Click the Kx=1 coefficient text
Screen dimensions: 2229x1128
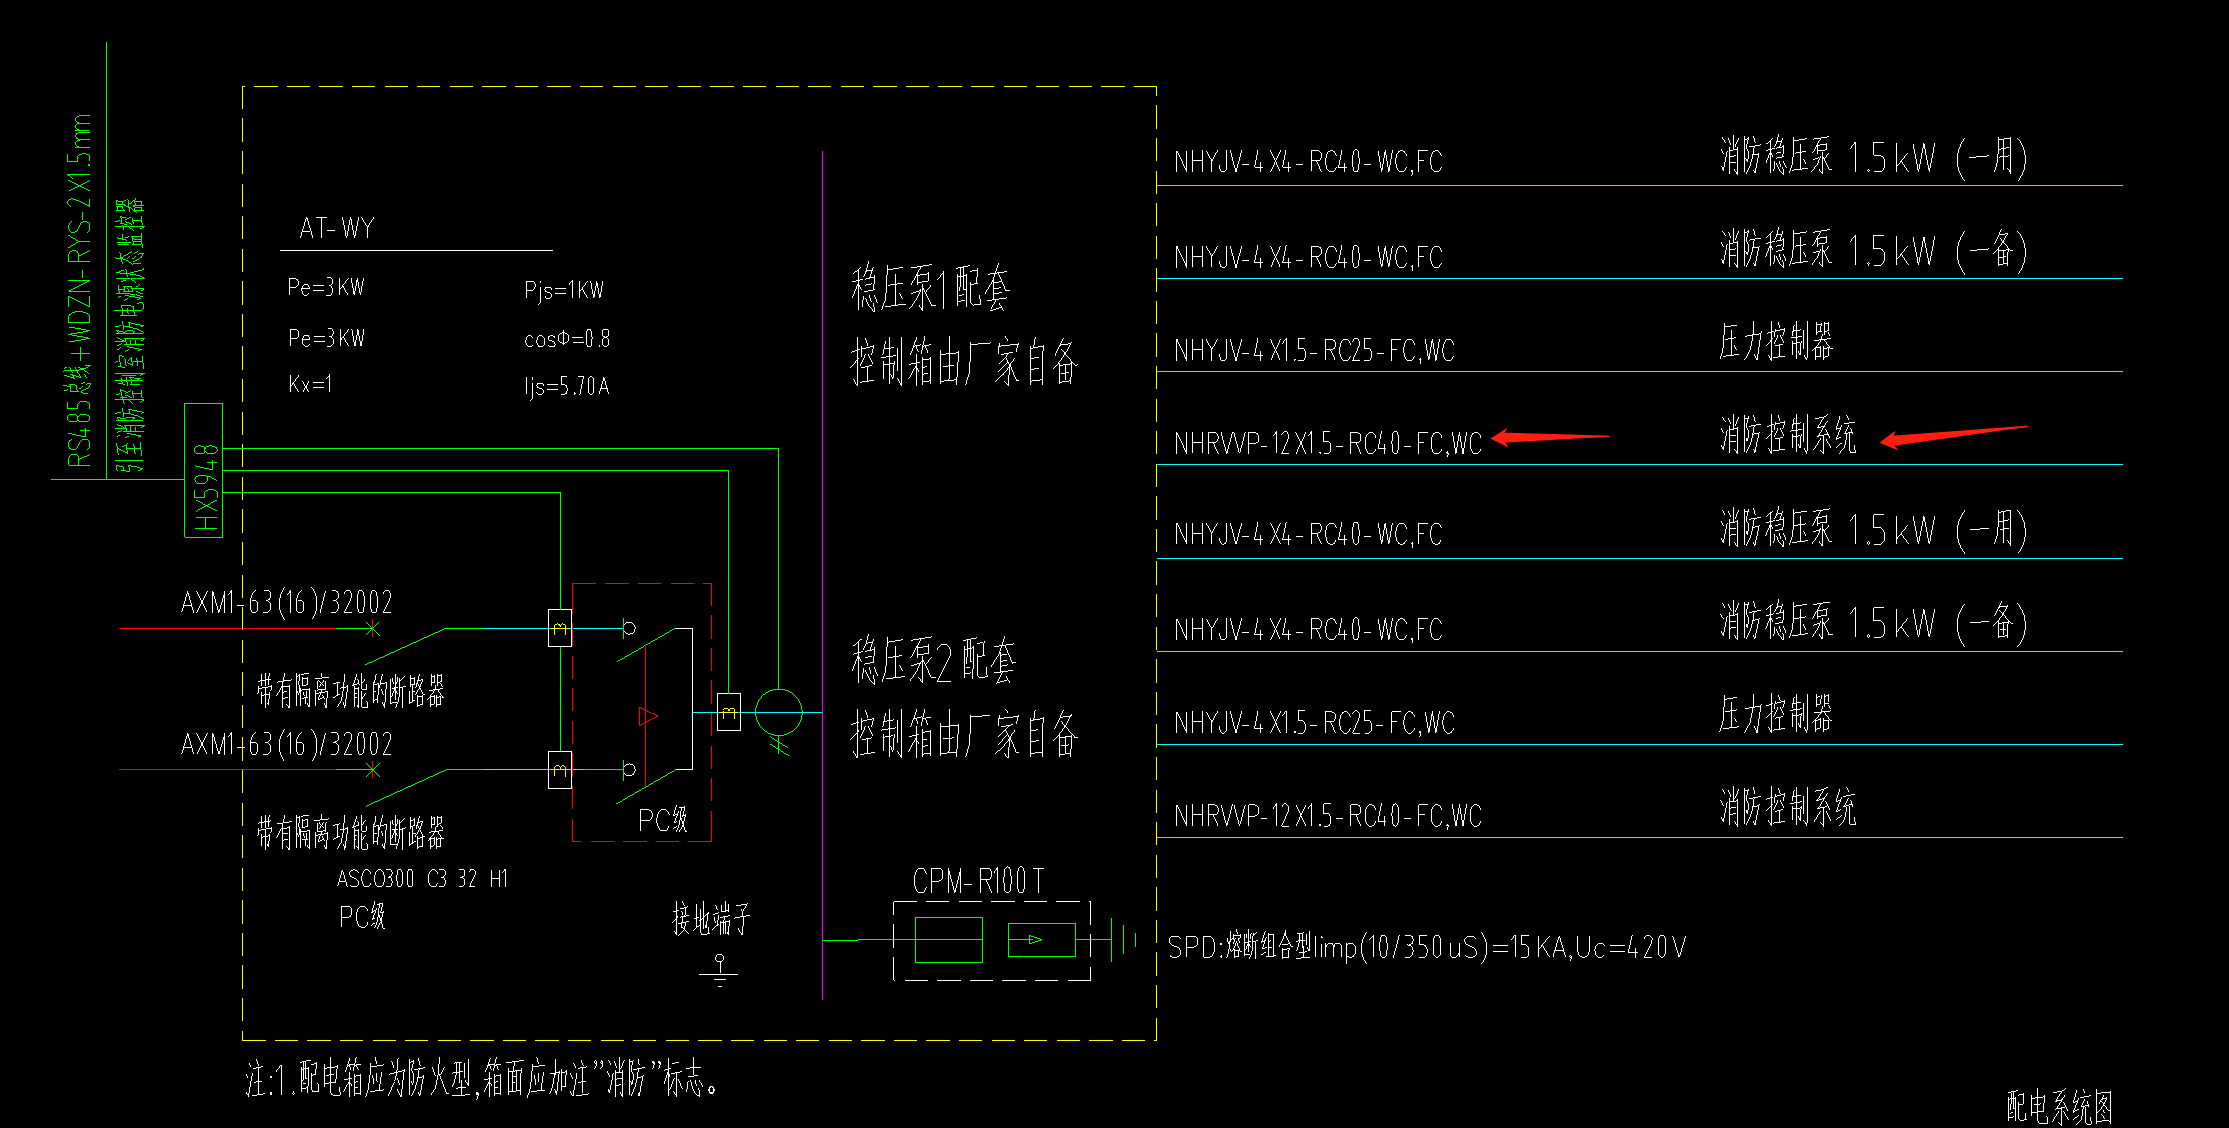point(310,385)
